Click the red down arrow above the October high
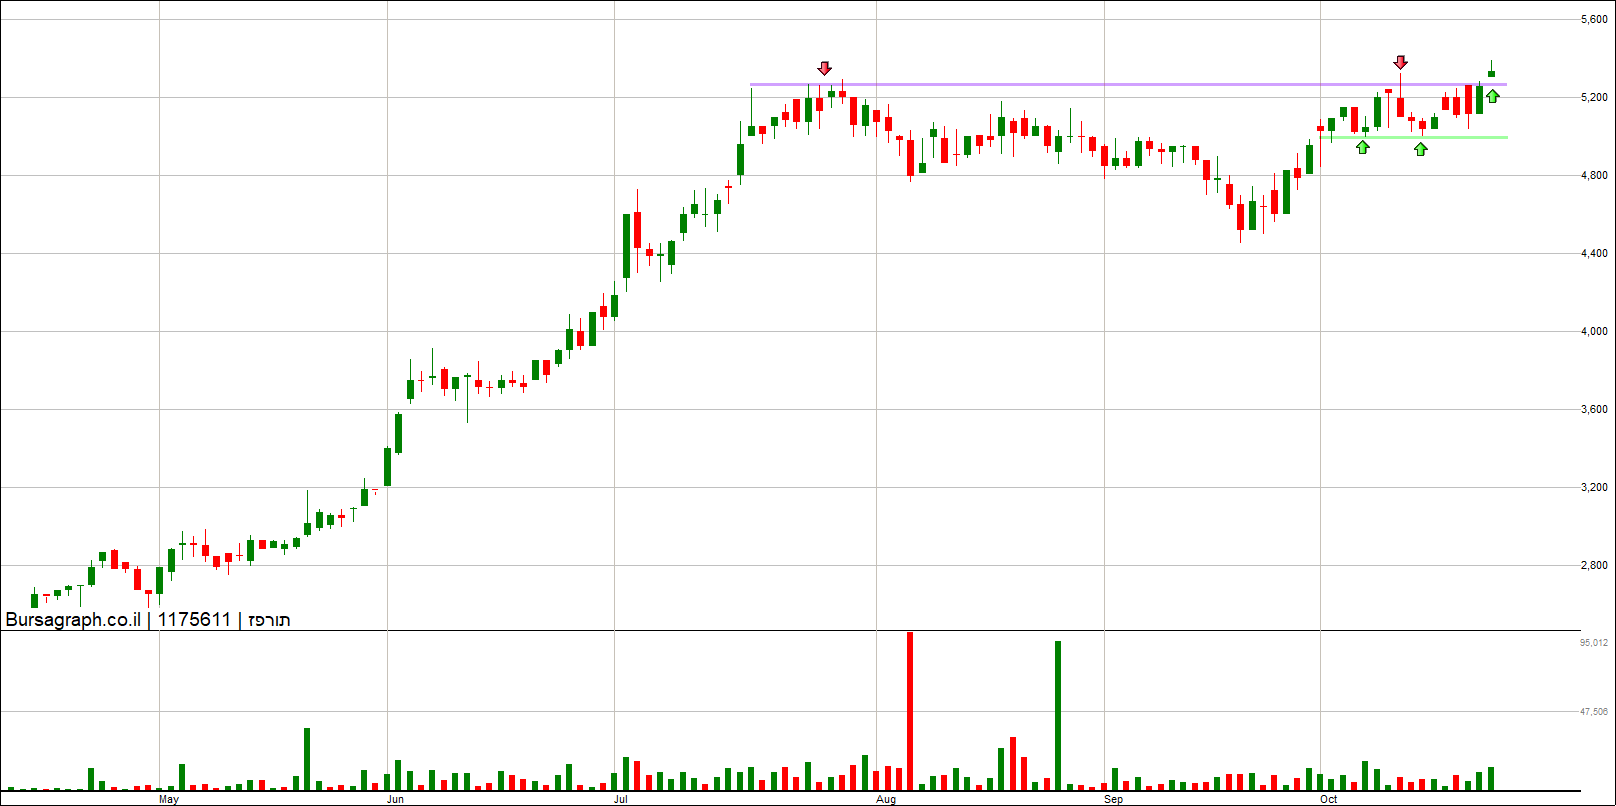 [1401, 62]
